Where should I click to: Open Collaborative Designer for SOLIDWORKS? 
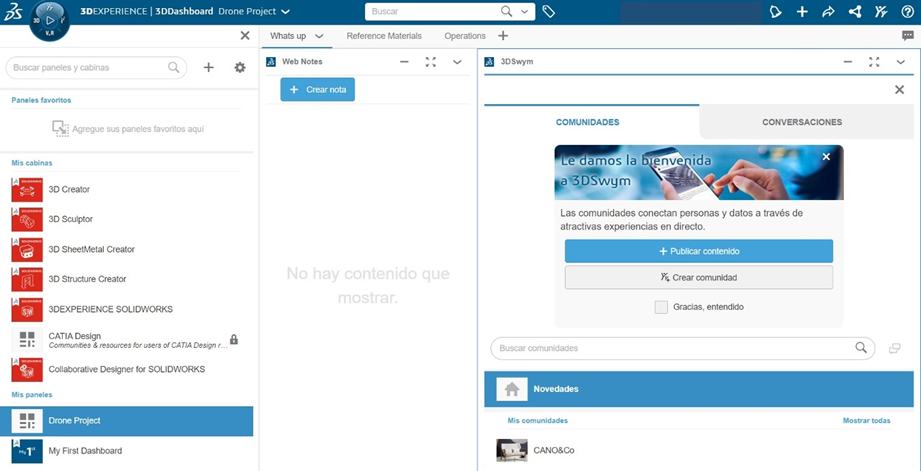pyautogui.click(x=127, y=369)
